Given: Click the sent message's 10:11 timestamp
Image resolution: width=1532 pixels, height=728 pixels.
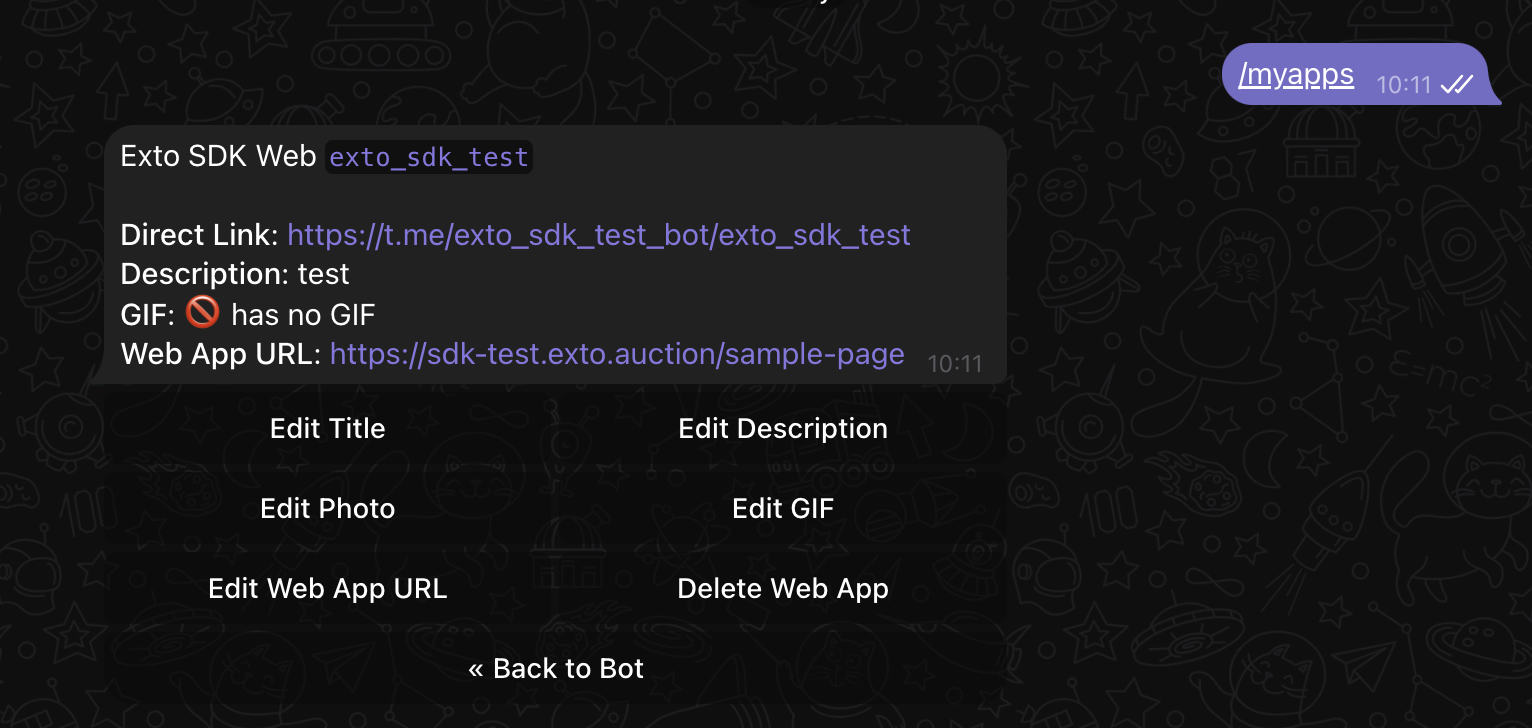Looking at the screenshot, I should point(1404,85).
